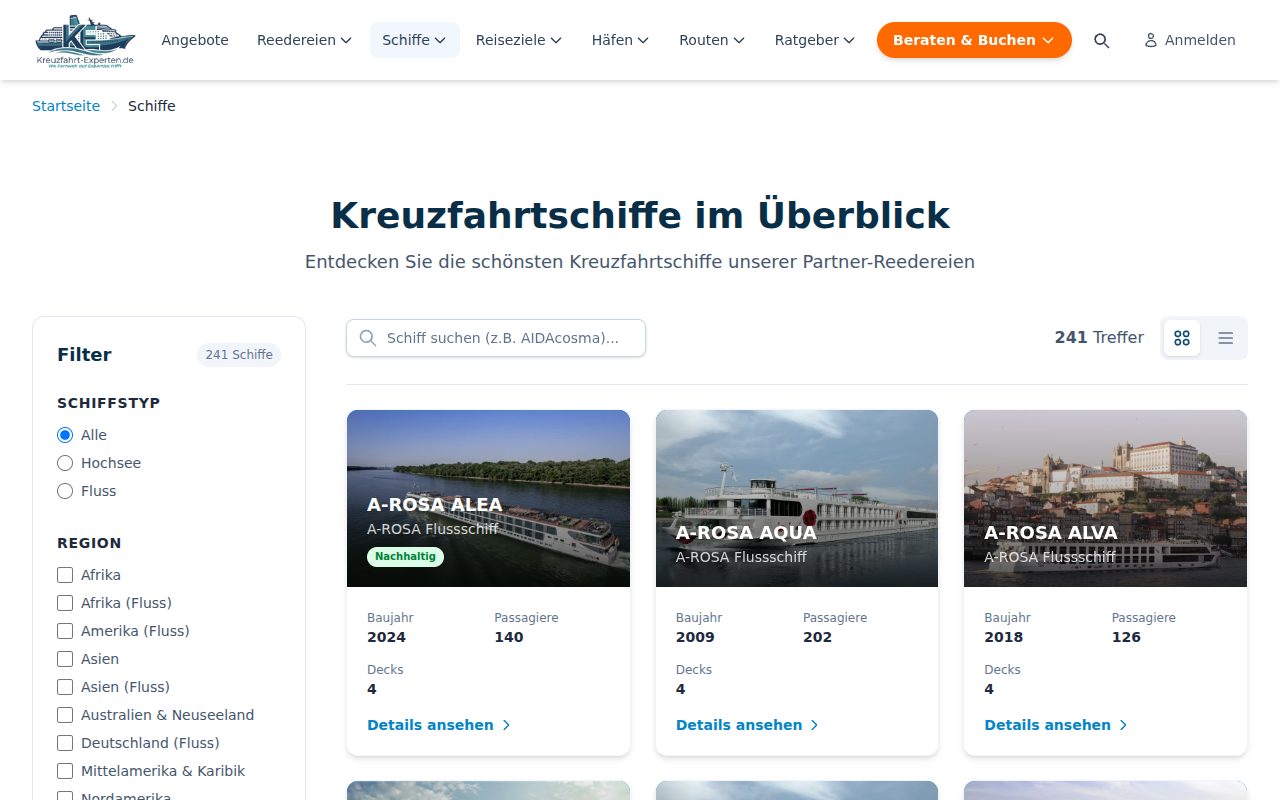1280x800 pixels.
Task: Click the 241 Treffer results count
Action: click(x=1099, y=338)
